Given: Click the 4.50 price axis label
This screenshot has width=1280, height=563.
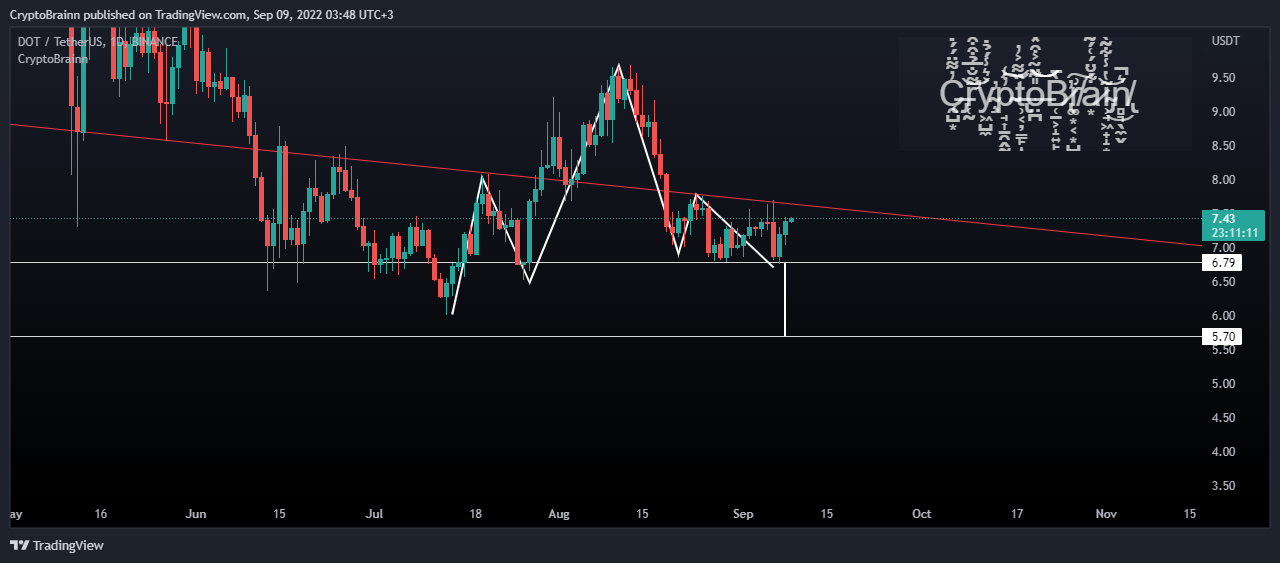Looking at the screenshot, I should point(1222,418).
